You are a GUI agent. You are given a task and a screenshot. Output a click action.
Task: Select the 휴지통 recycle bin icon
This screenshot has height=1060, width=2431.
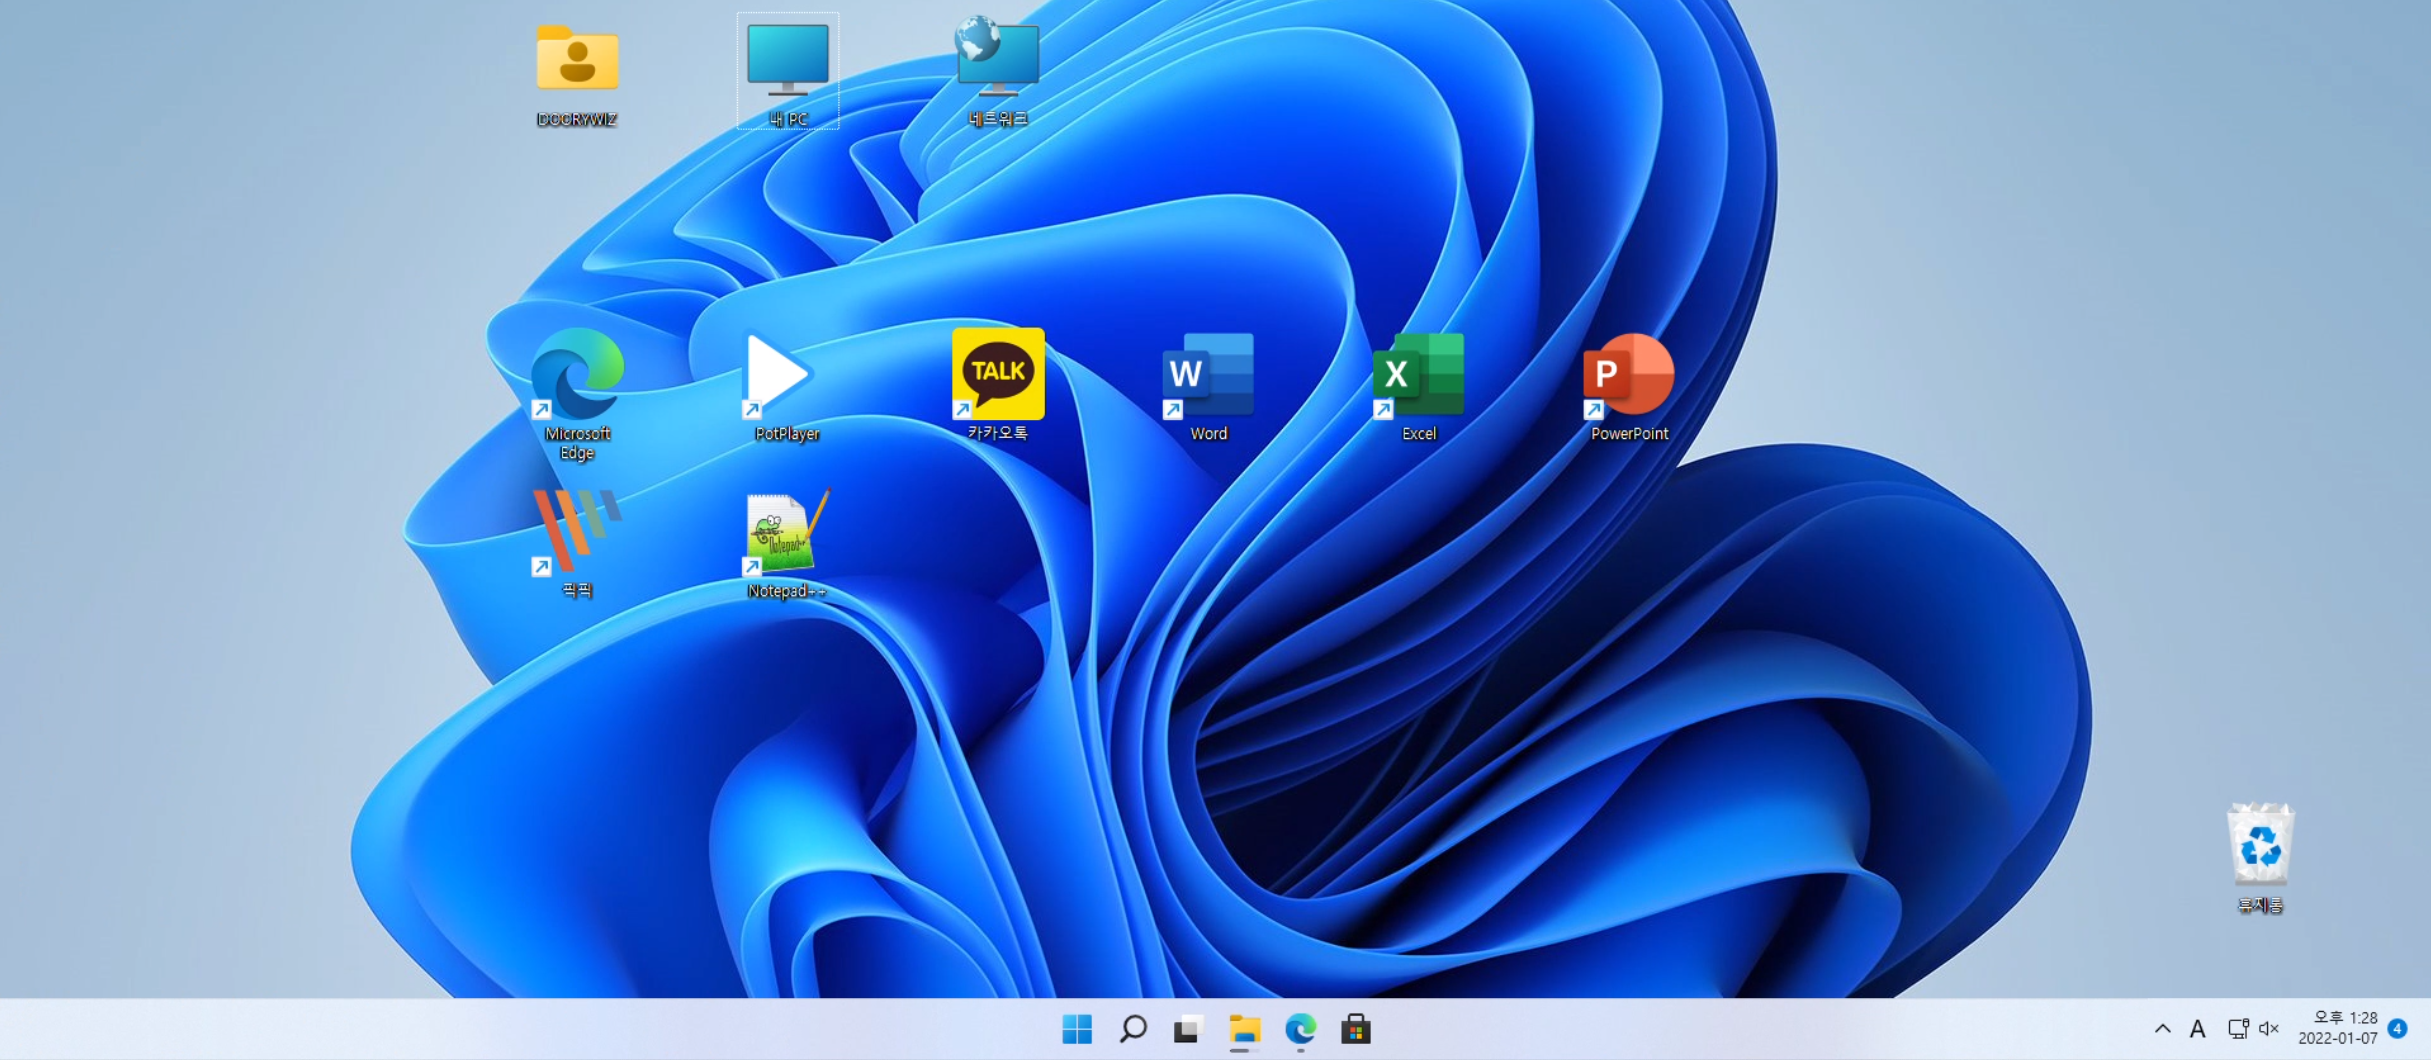(2260, 858)
